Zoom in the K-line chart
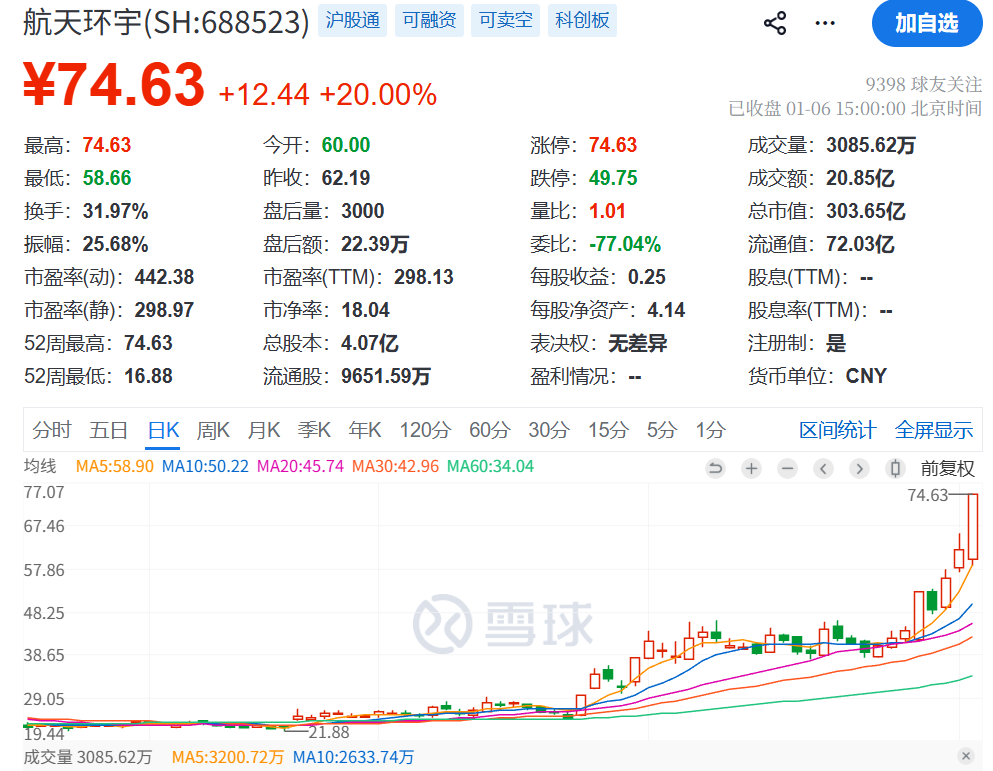 click(751, 468)
